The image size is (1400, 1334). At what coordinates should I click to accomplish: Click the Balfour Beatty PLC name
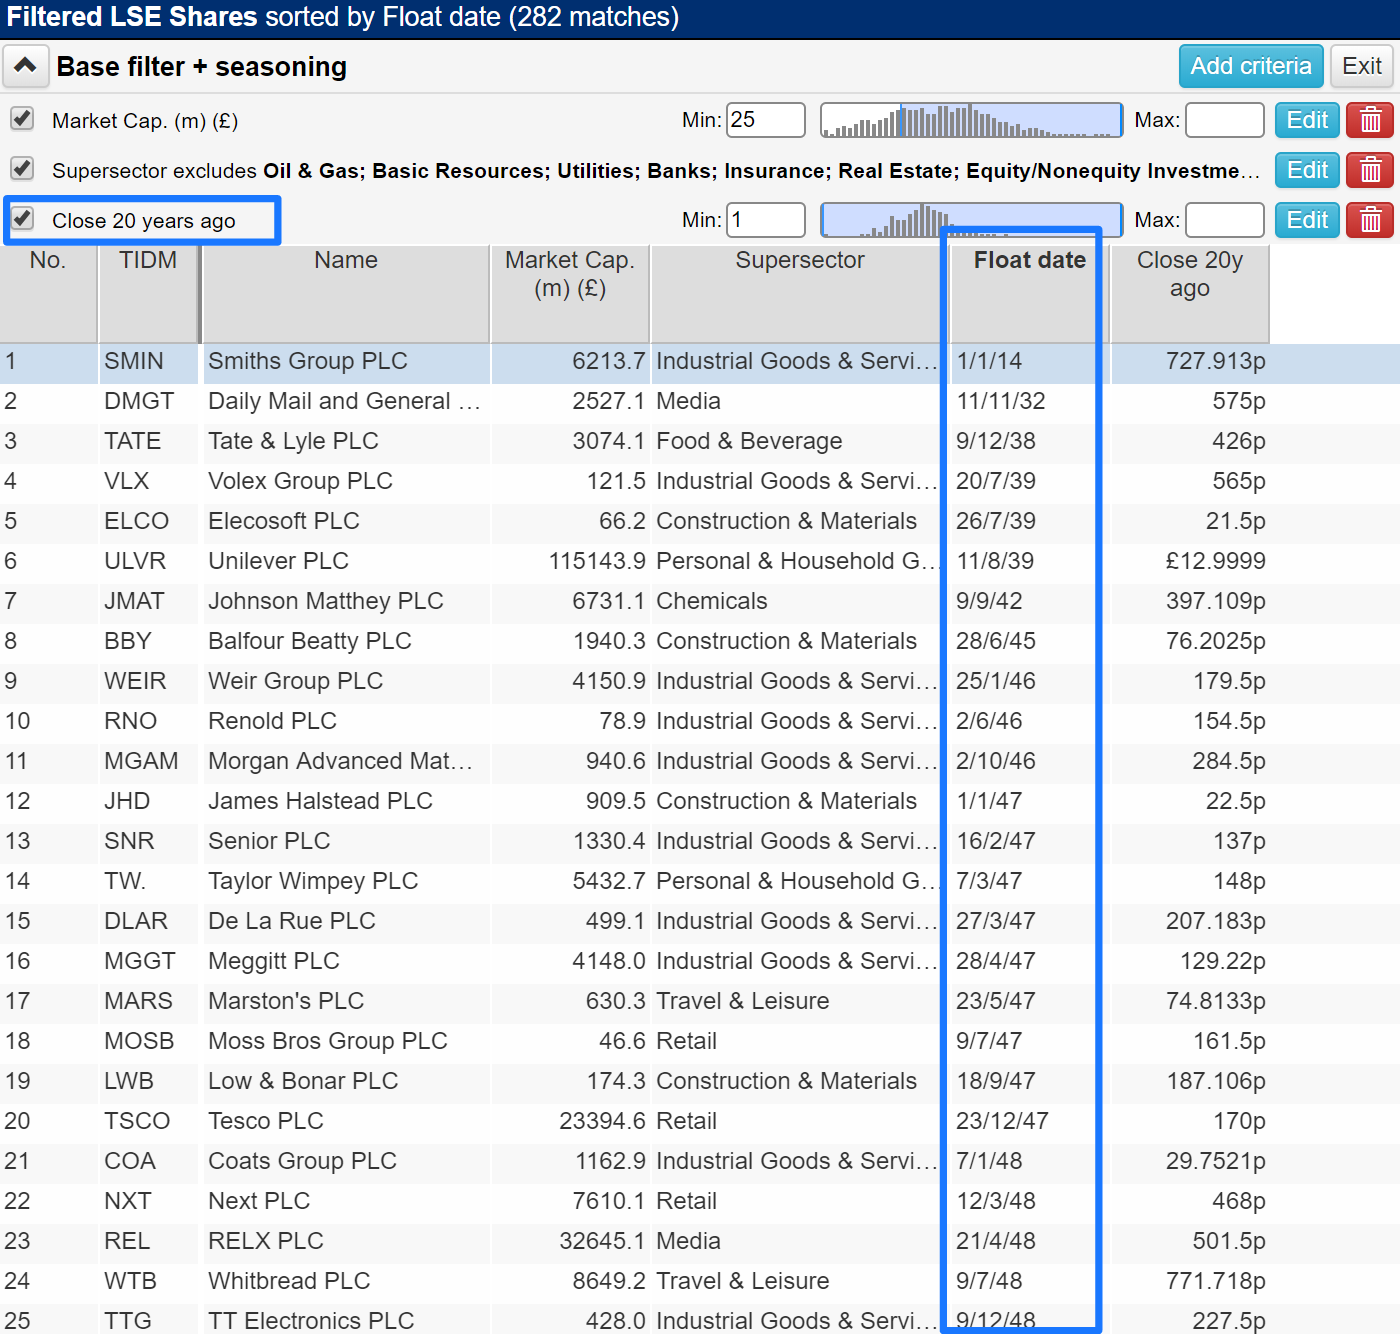click(310, 641)
